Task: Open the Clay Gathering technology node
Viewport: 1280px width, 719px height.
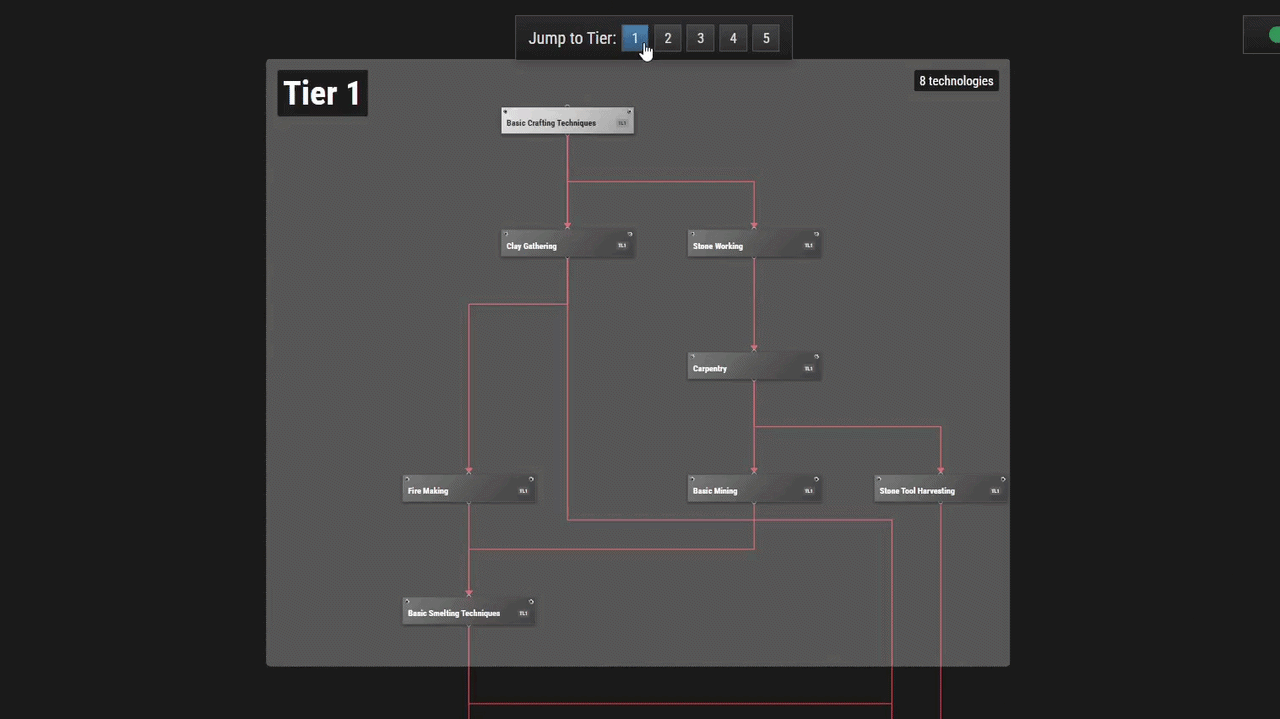Action: [567, 244]
